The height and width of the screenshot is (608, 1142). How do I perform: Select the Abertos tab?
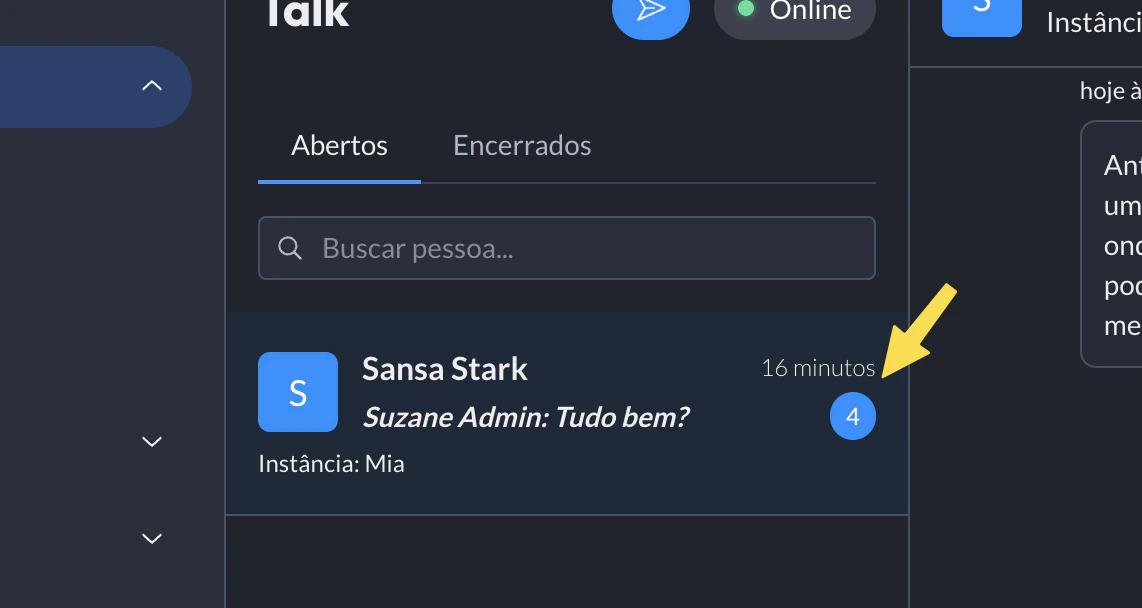pyautogui.click(x=339, y=145)
